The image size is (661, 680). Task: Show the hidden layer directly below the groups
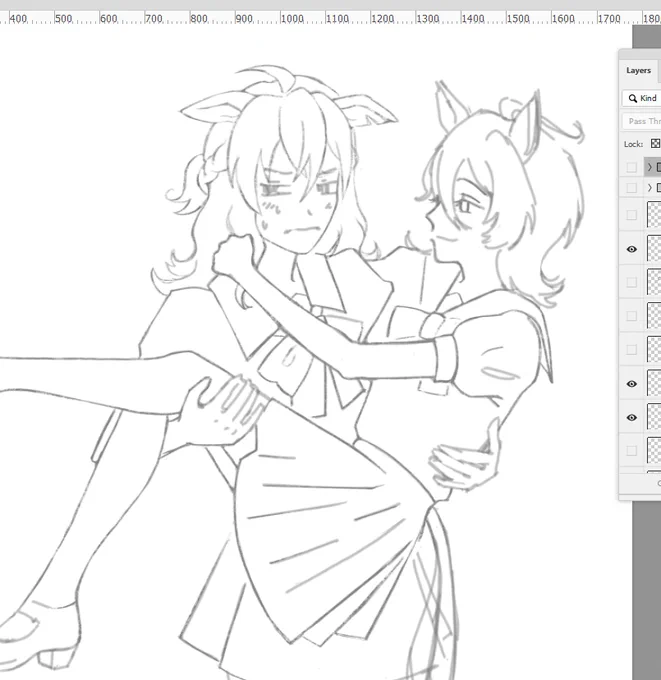click(632, 215)
